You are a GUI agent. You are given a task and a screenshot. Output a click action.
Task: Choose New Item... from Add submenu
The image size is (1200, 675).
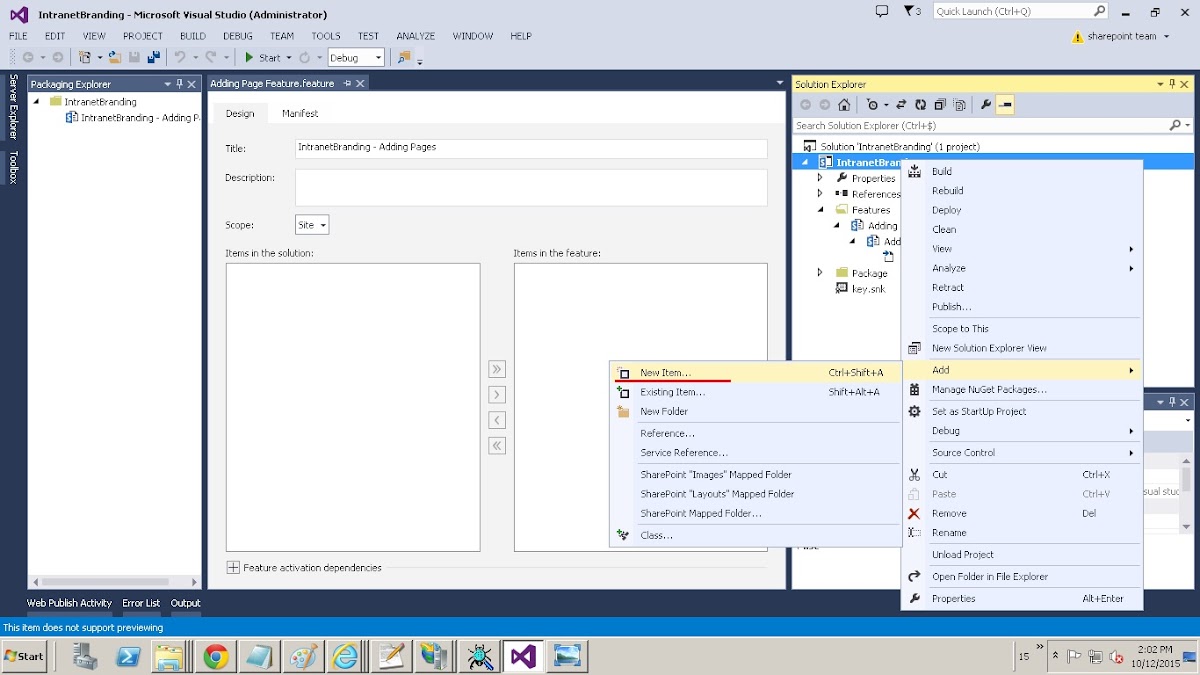[x=756, y=373]
